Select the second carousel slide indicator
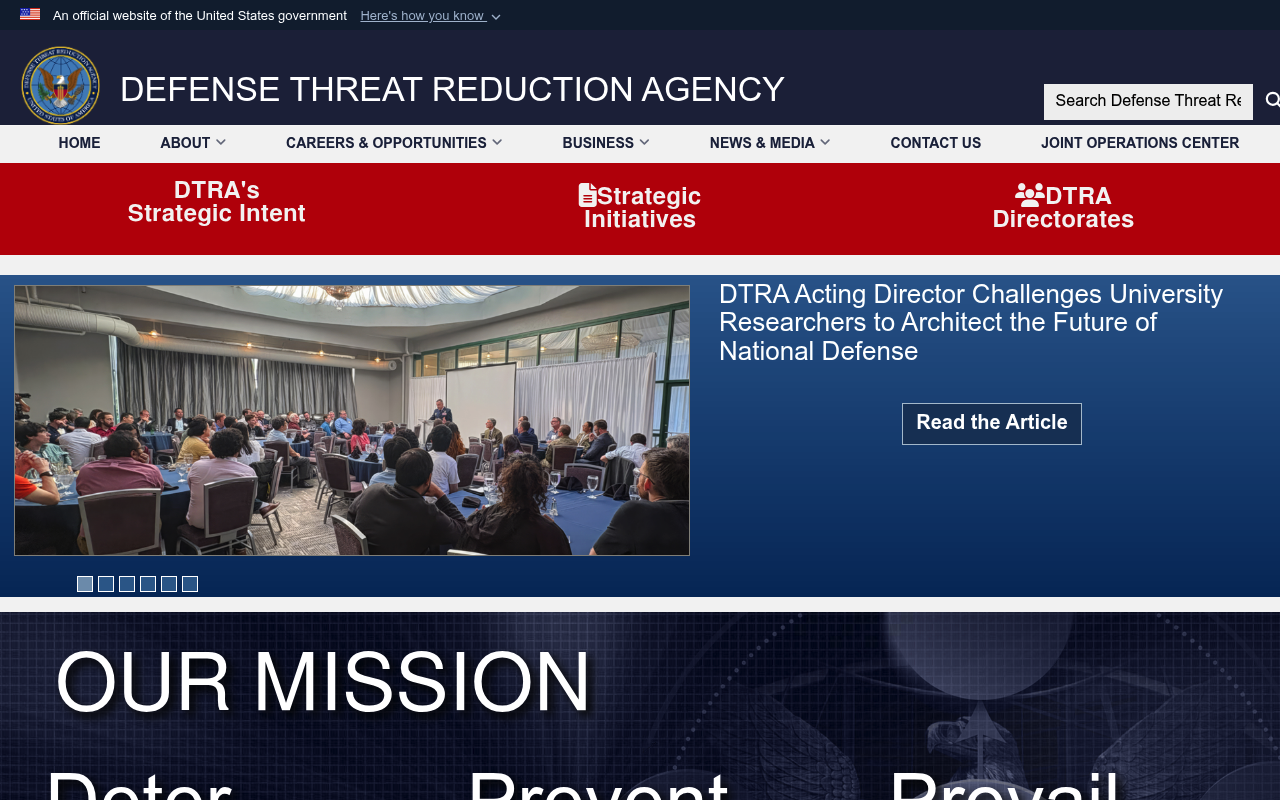 [x=106, y=584]
